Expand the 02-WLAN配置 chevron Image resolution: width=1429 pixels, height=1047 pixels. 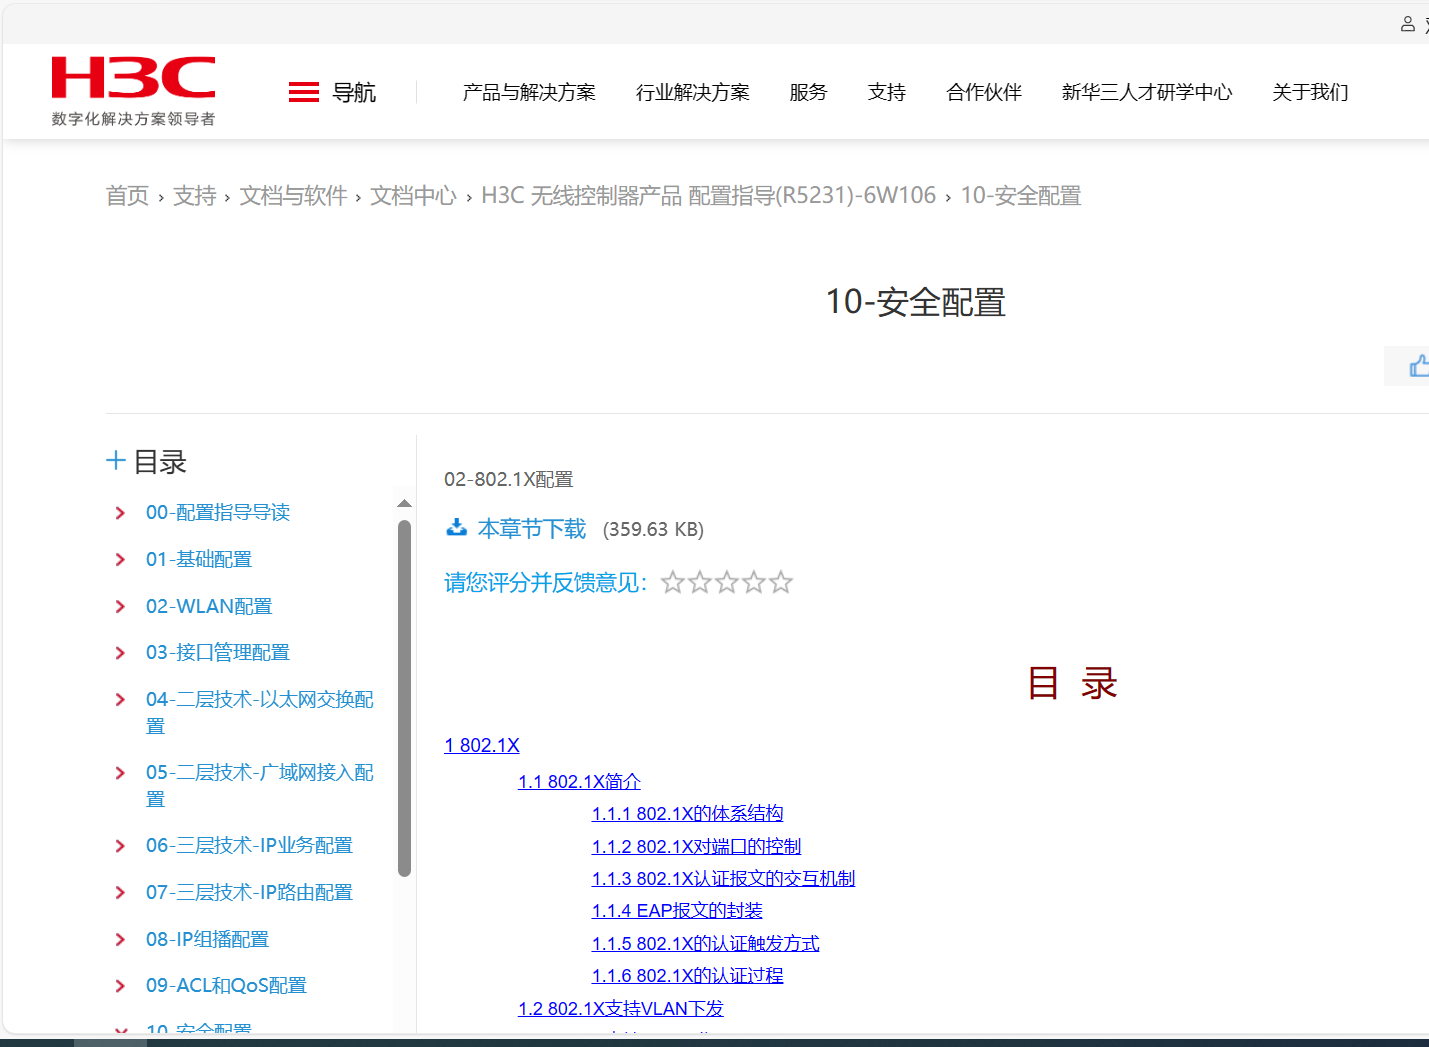pos(120,607)
